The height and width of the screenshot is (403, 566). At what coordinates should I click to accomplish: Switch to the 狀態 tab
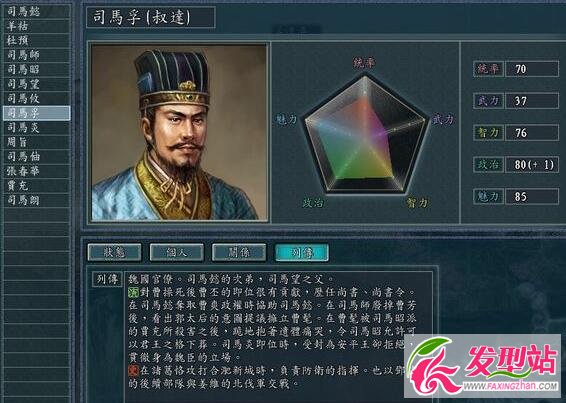pyautogui.click(x=114, y=252)
